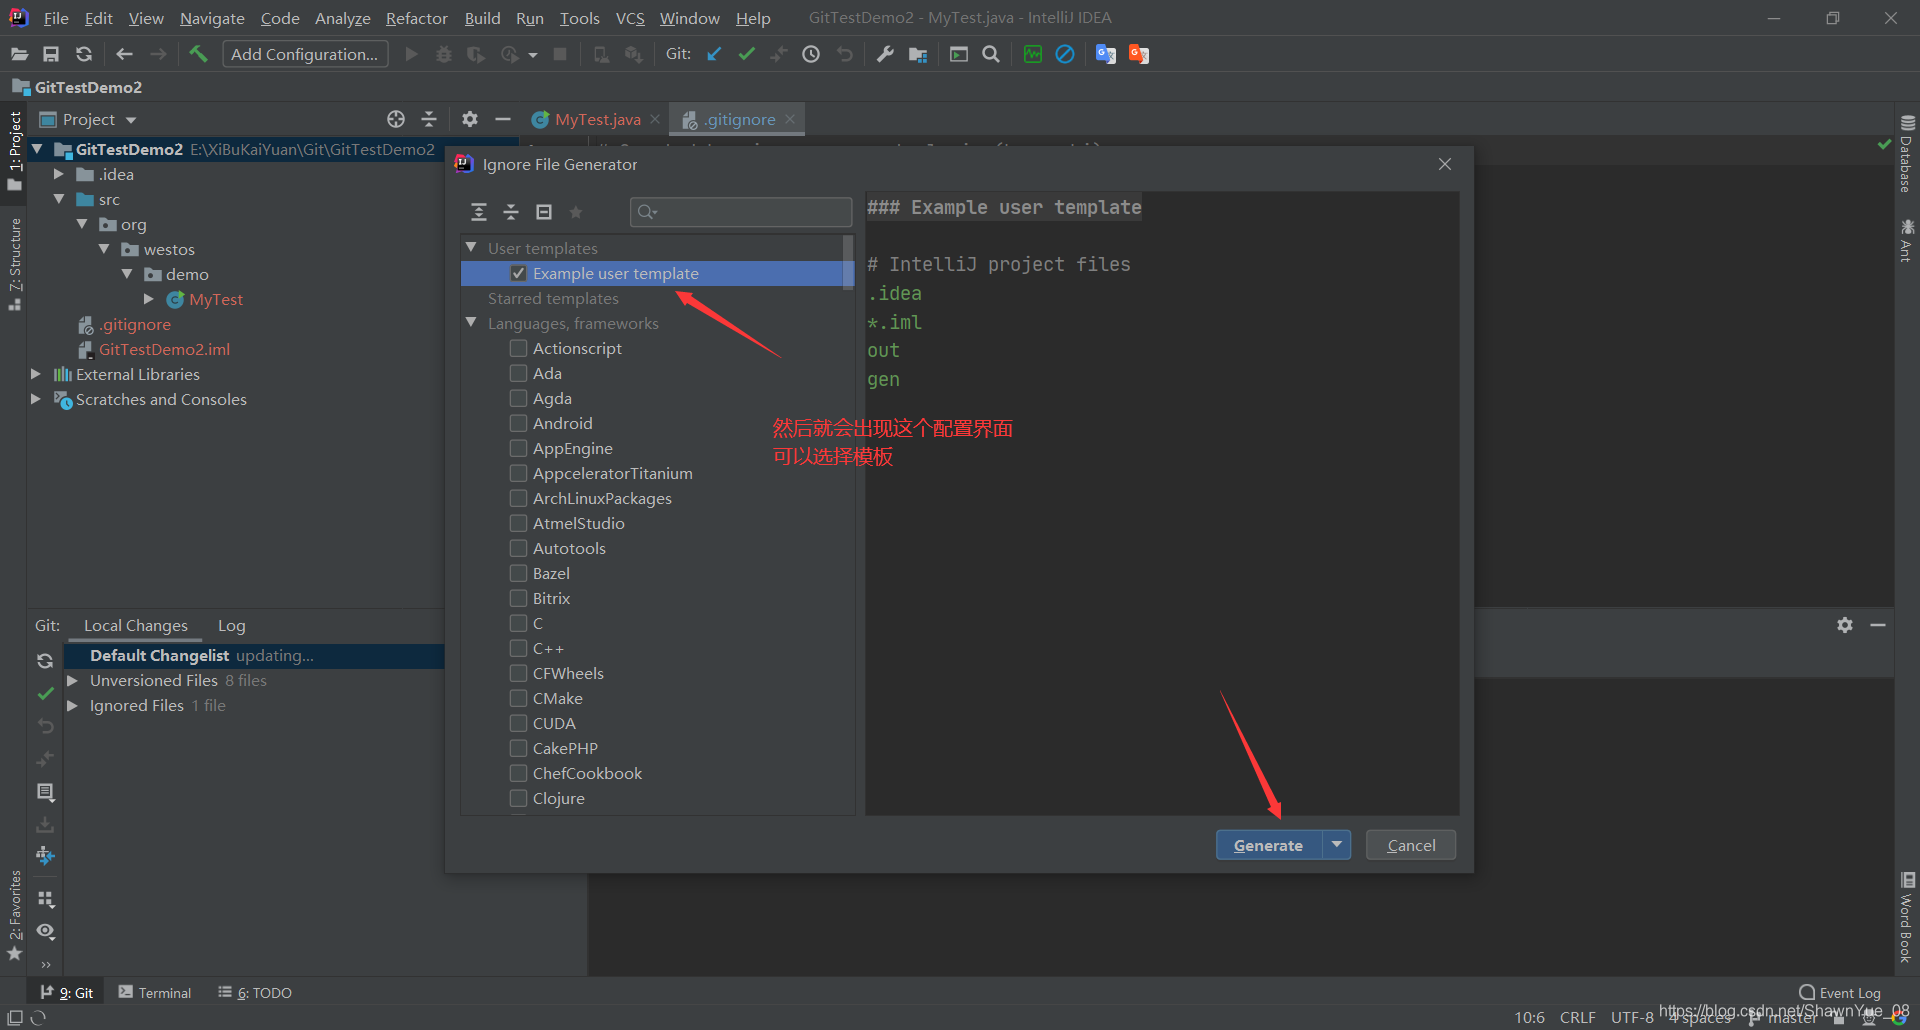Click UTF-8 encoding in status bar
This screenshot has width=1920, height=1030.
click(x=1632, y=1017)
